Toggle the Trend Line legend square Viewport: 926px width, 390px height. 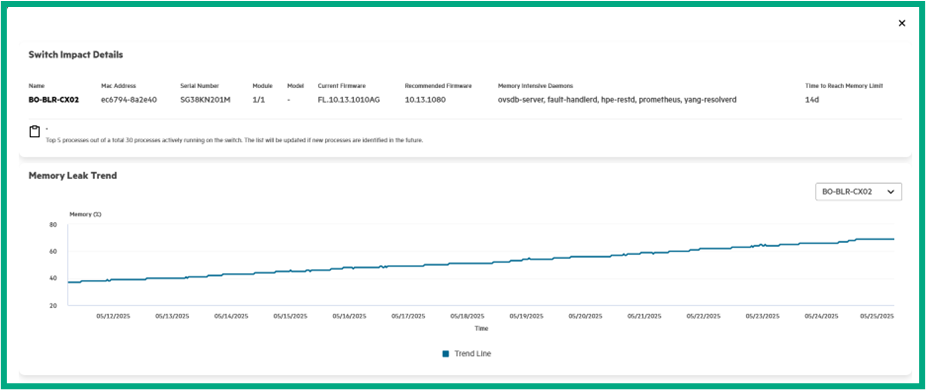coord(446,353)
